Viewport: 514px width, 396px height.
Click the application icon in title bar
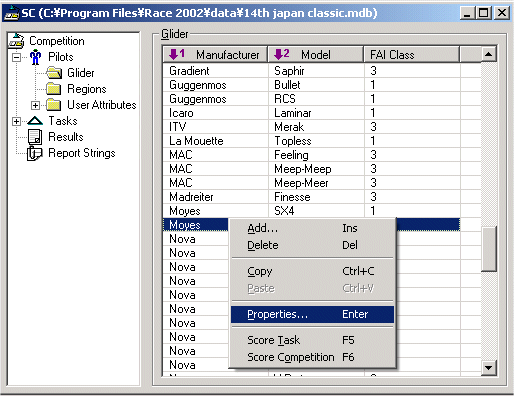pyautogui.click(x=11, y=13)
